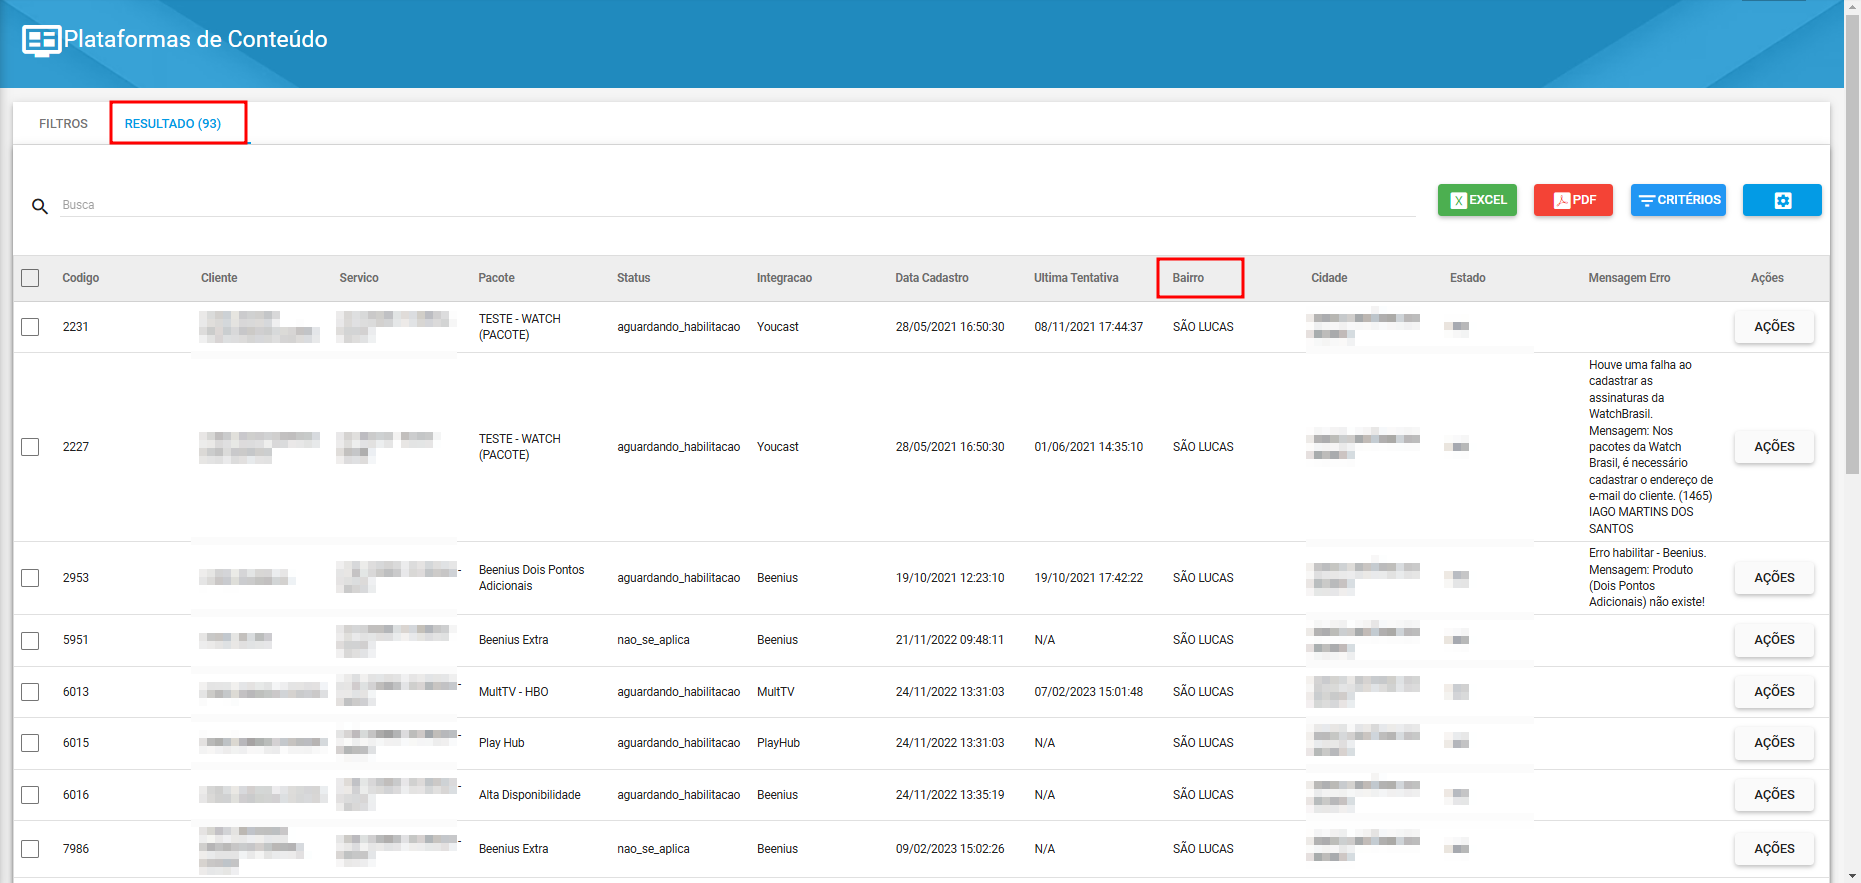Click the 'Alta Disponibilidade' pacote cell

pyautogui.click(x=529, y=795)
